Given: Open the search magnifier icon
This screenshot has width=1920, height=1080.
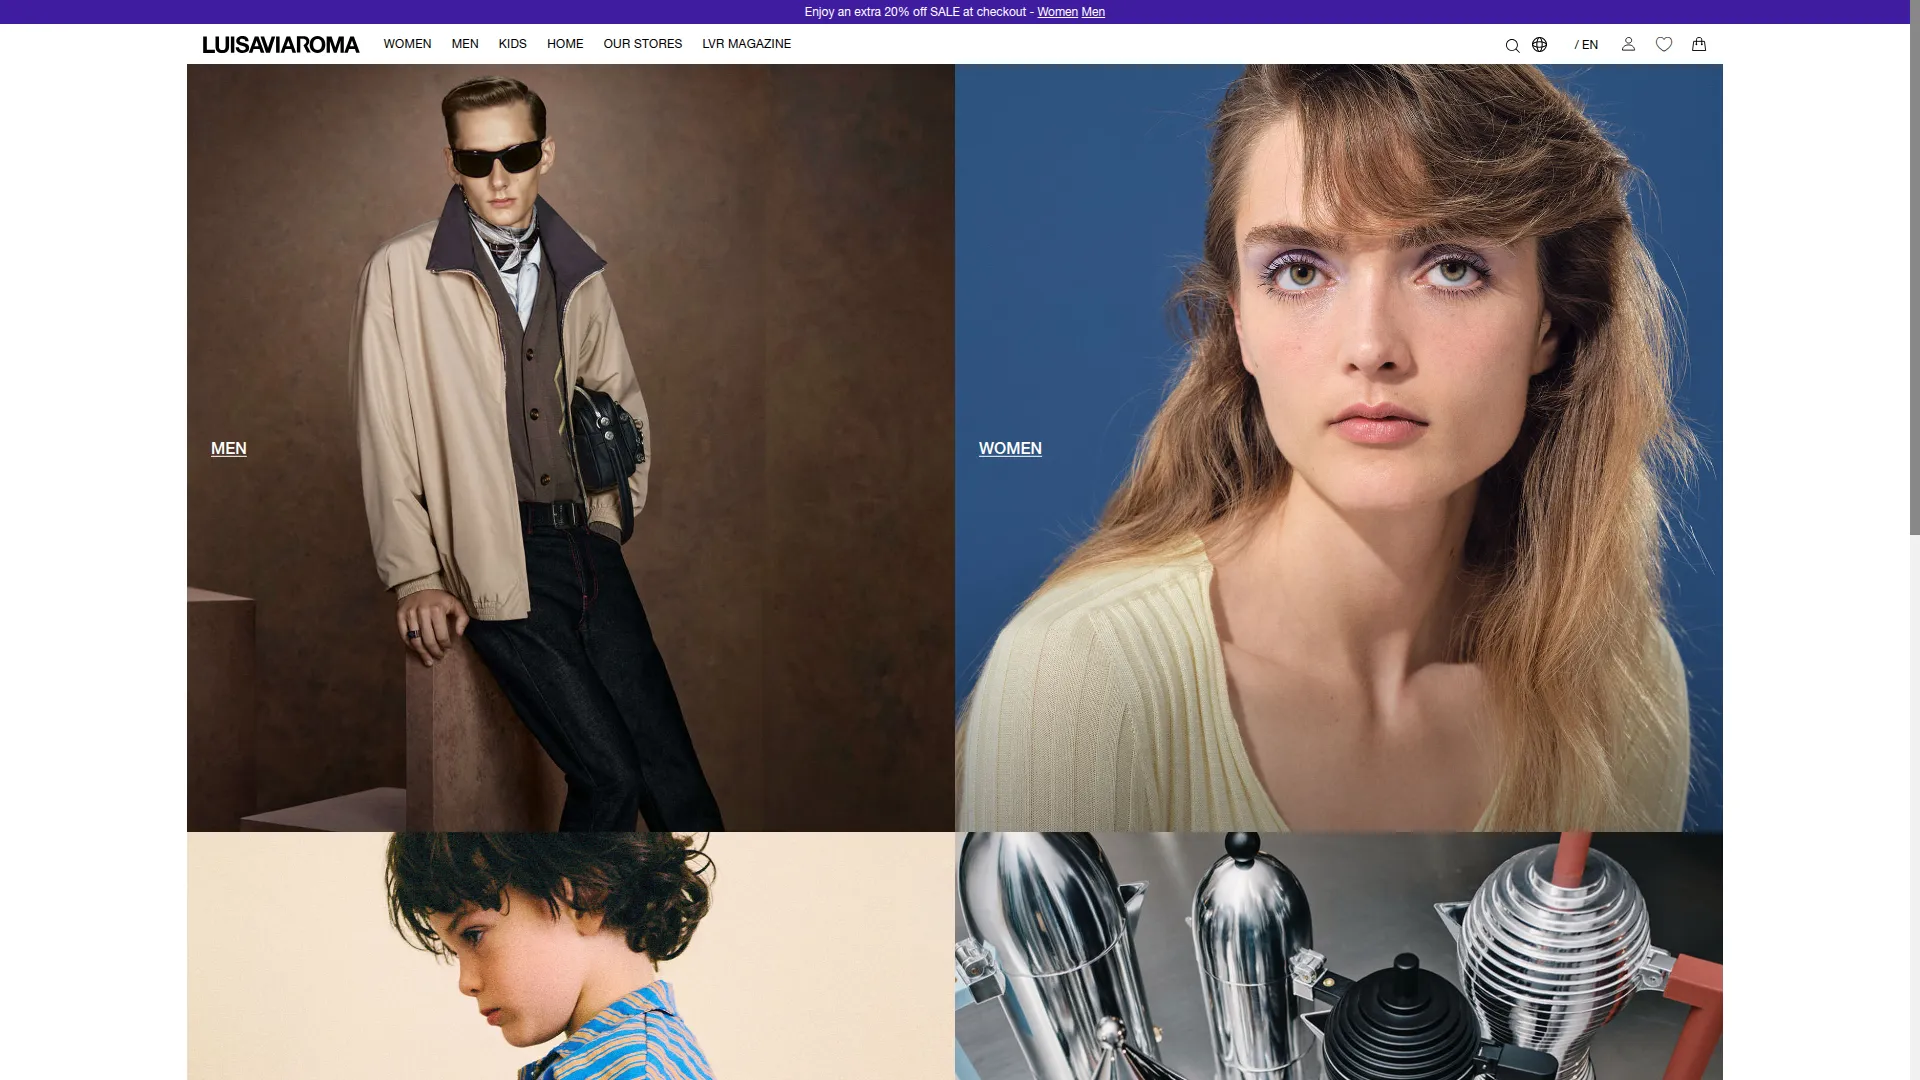Looking at the screenshot, I should click(x=1512, y=45).
